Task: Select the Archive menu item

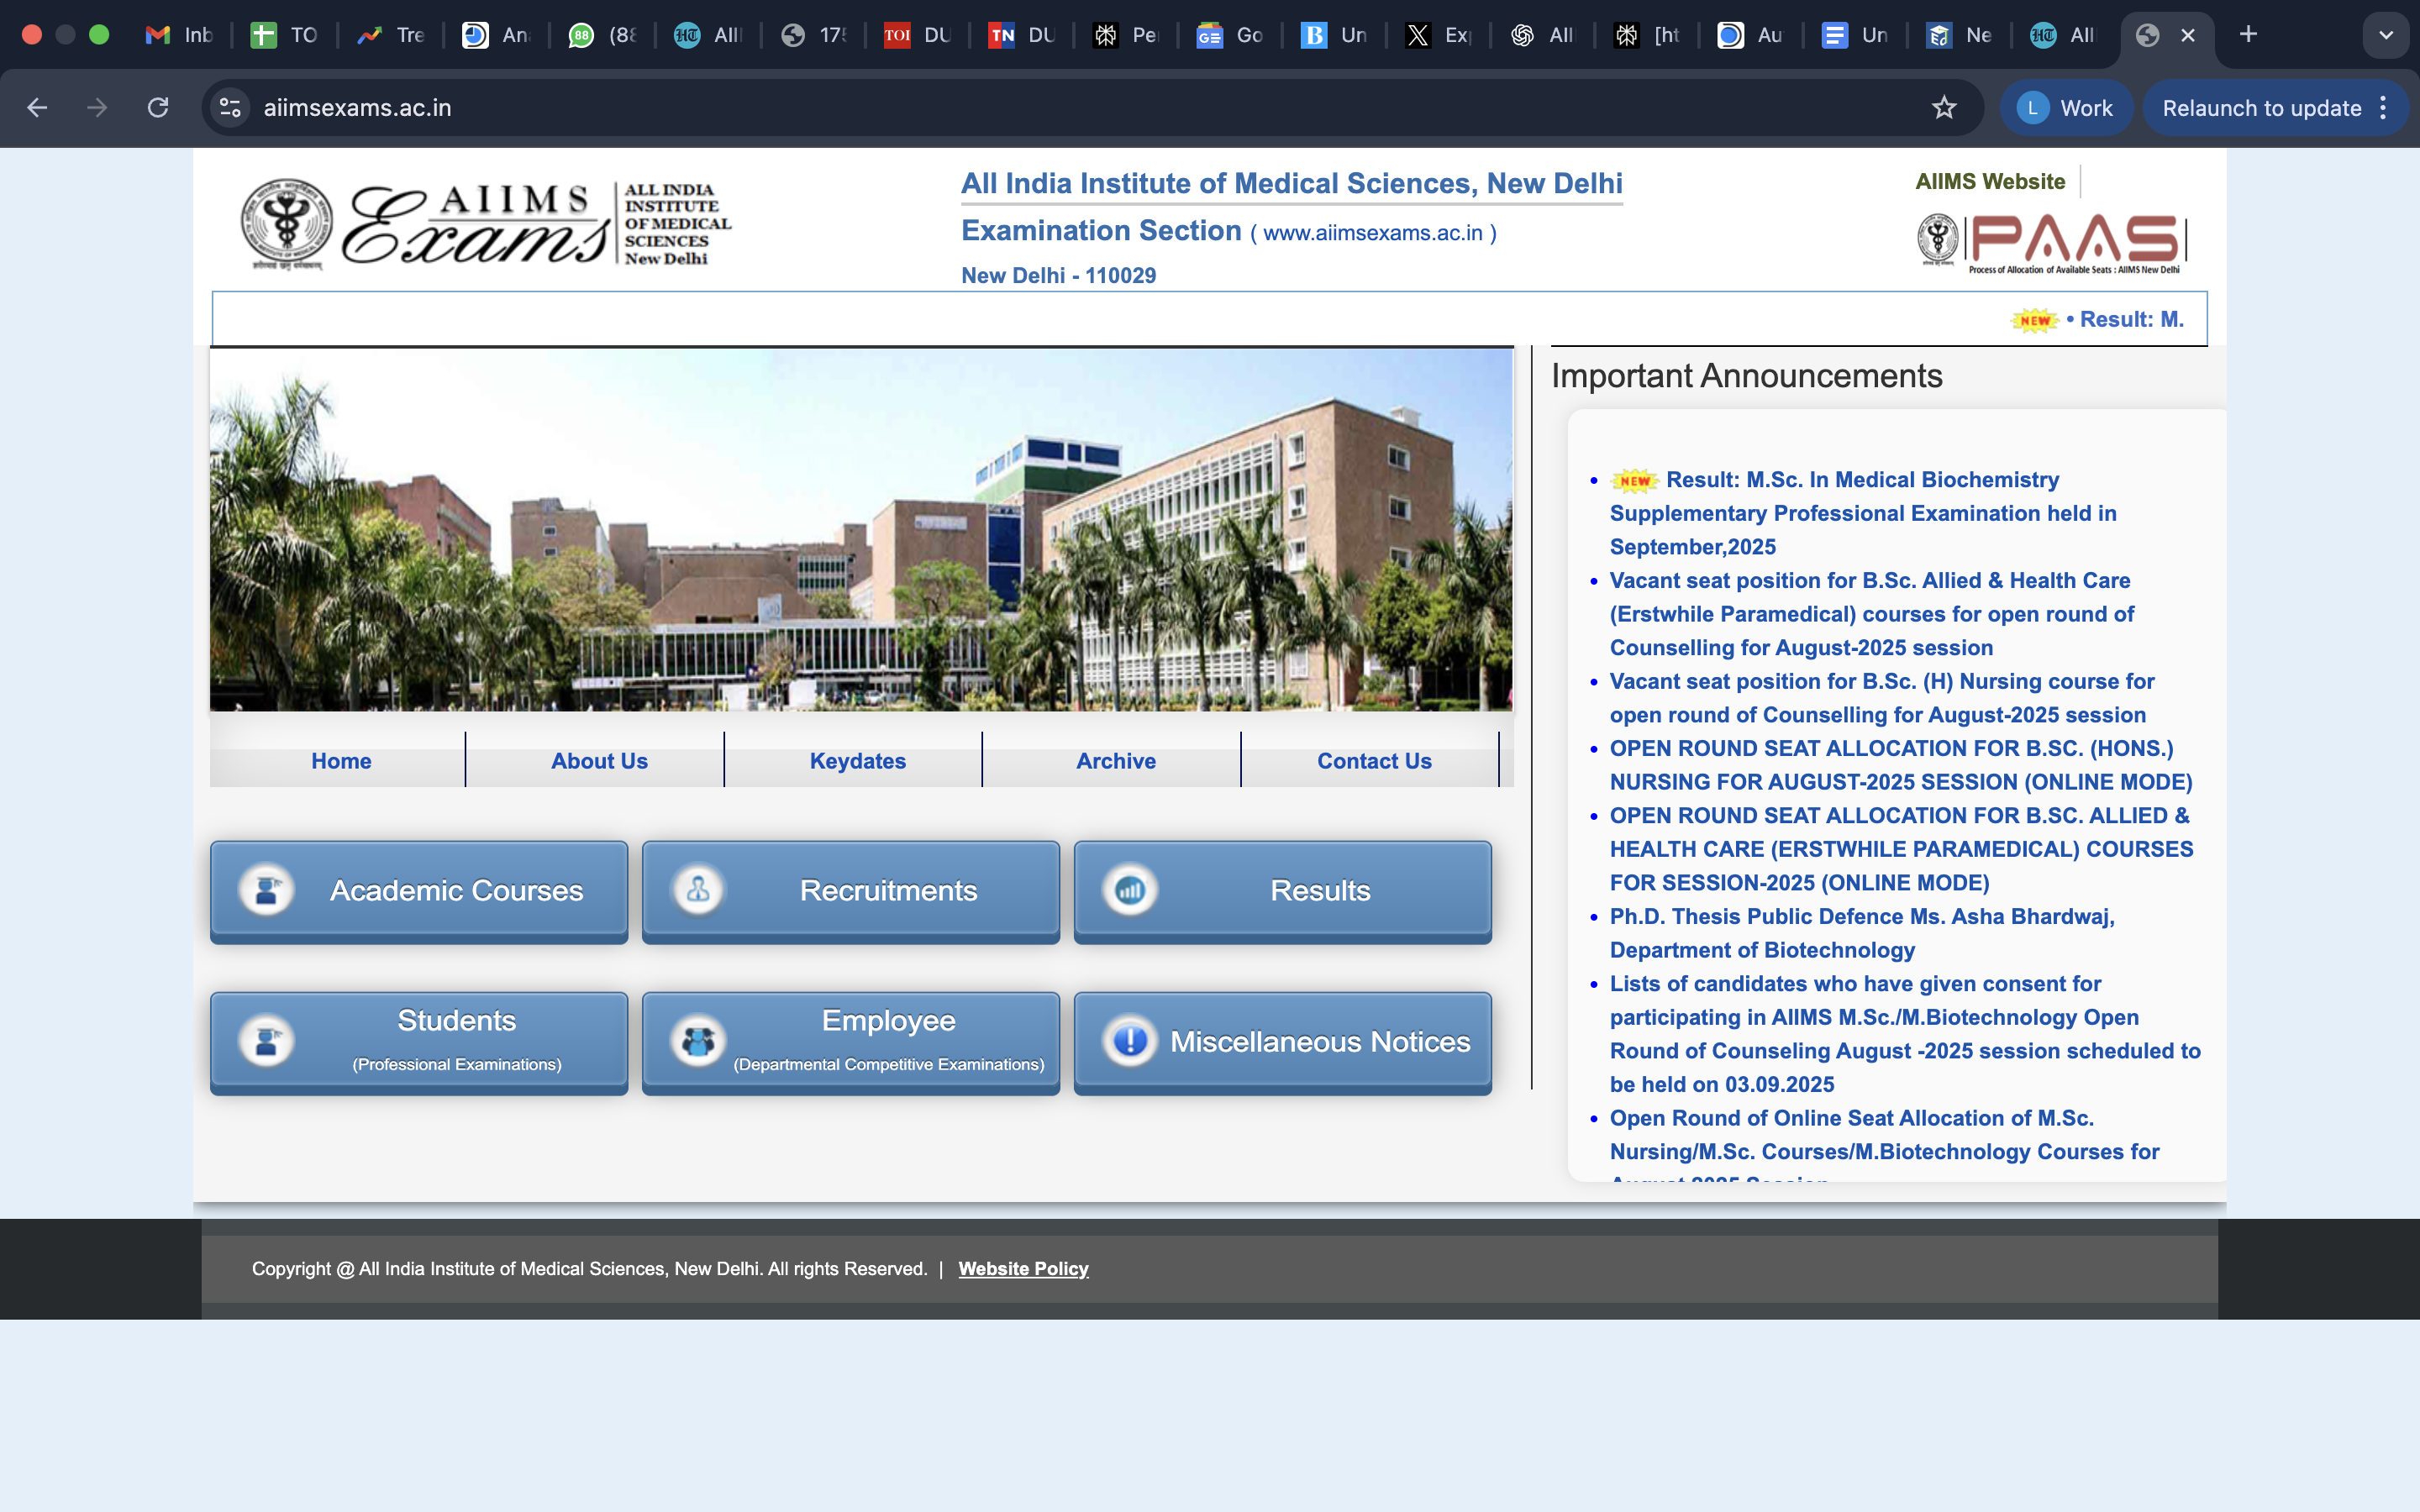Action: (x=1115, y=761)
